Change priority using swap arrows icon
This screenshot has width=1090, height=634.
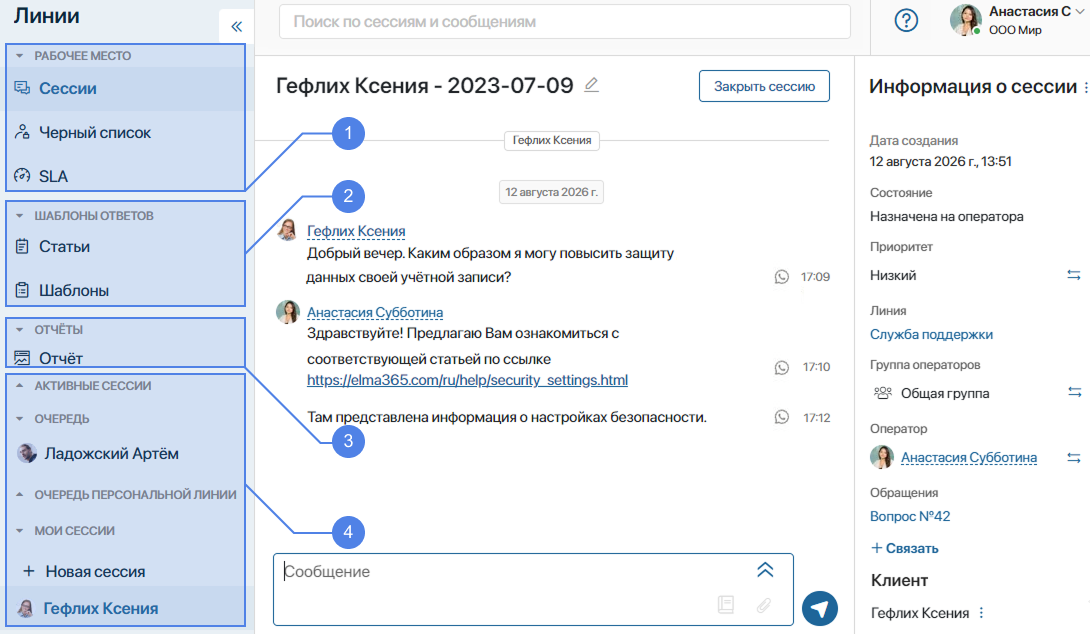tap(1074, 275)
